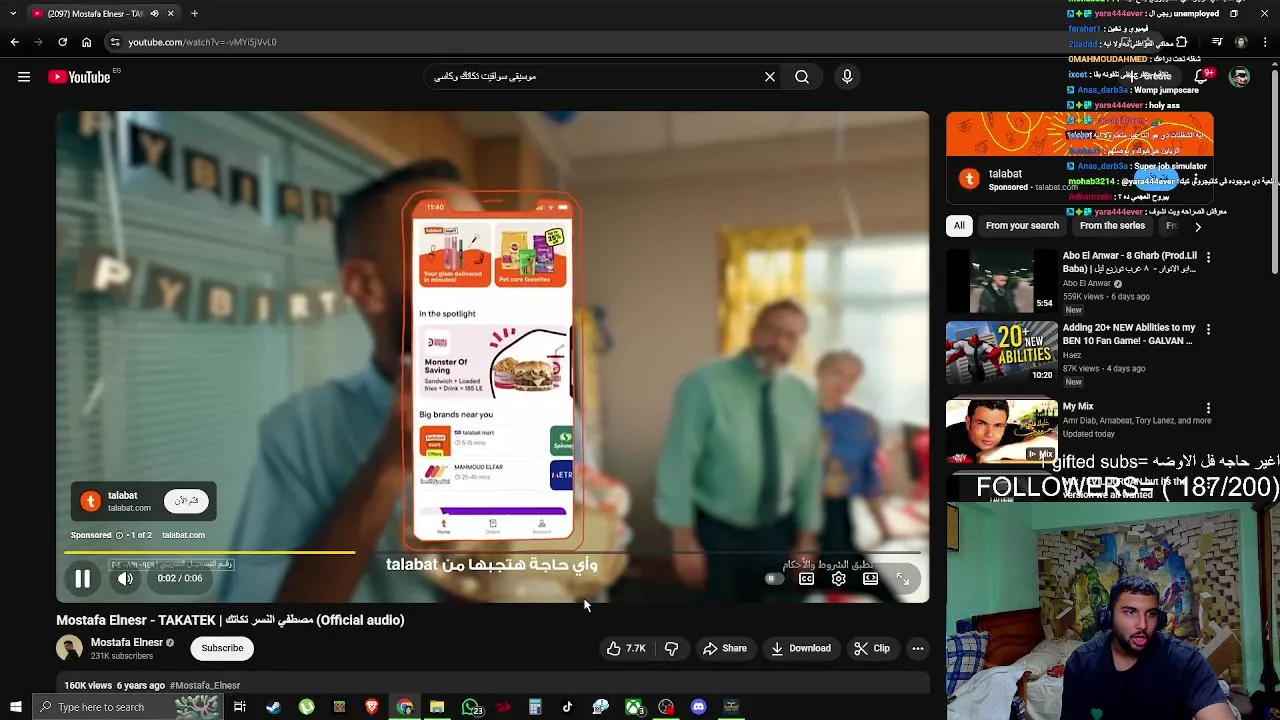The height and width of the screenshot is (720, 1280).
Task: Switch the player to theater mode
Action: coord(871,579)
